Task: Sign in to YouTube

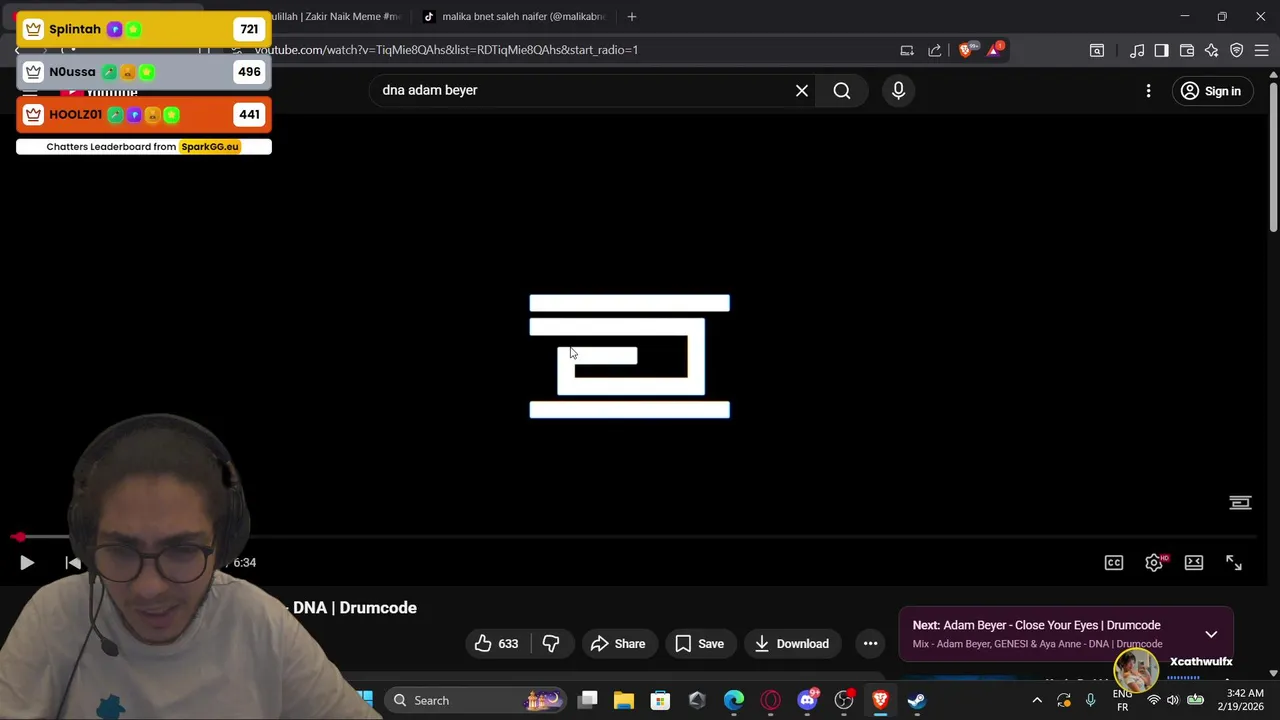Action: 1211,91
